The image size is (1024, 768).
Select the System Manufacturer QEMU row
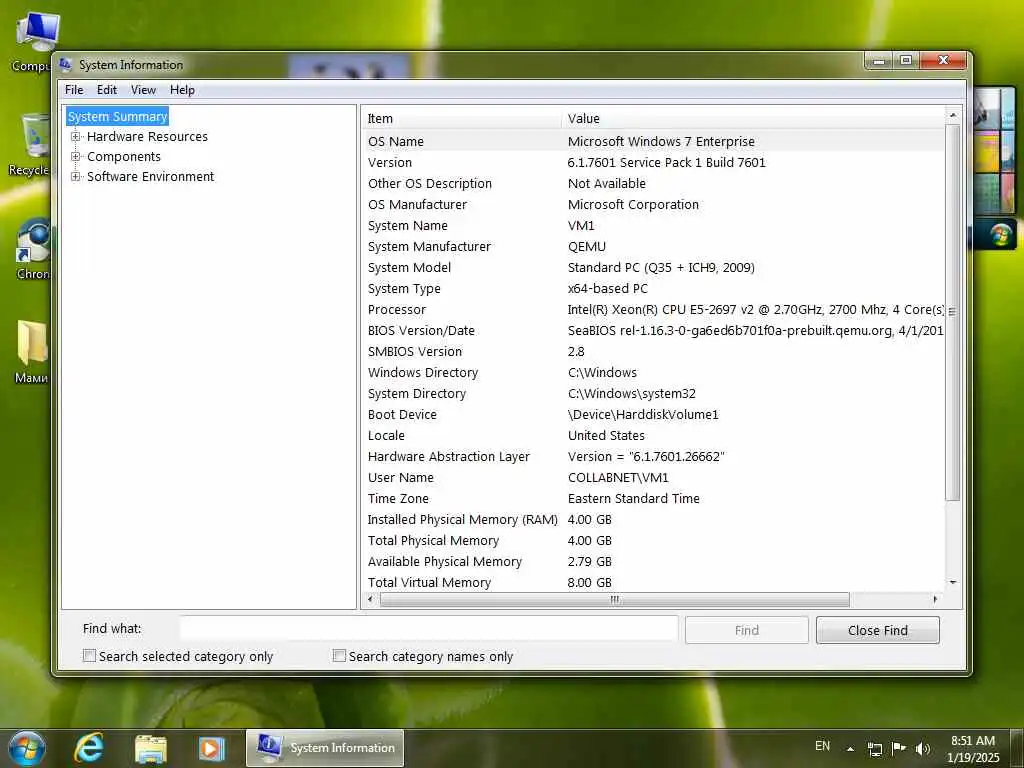653,246
